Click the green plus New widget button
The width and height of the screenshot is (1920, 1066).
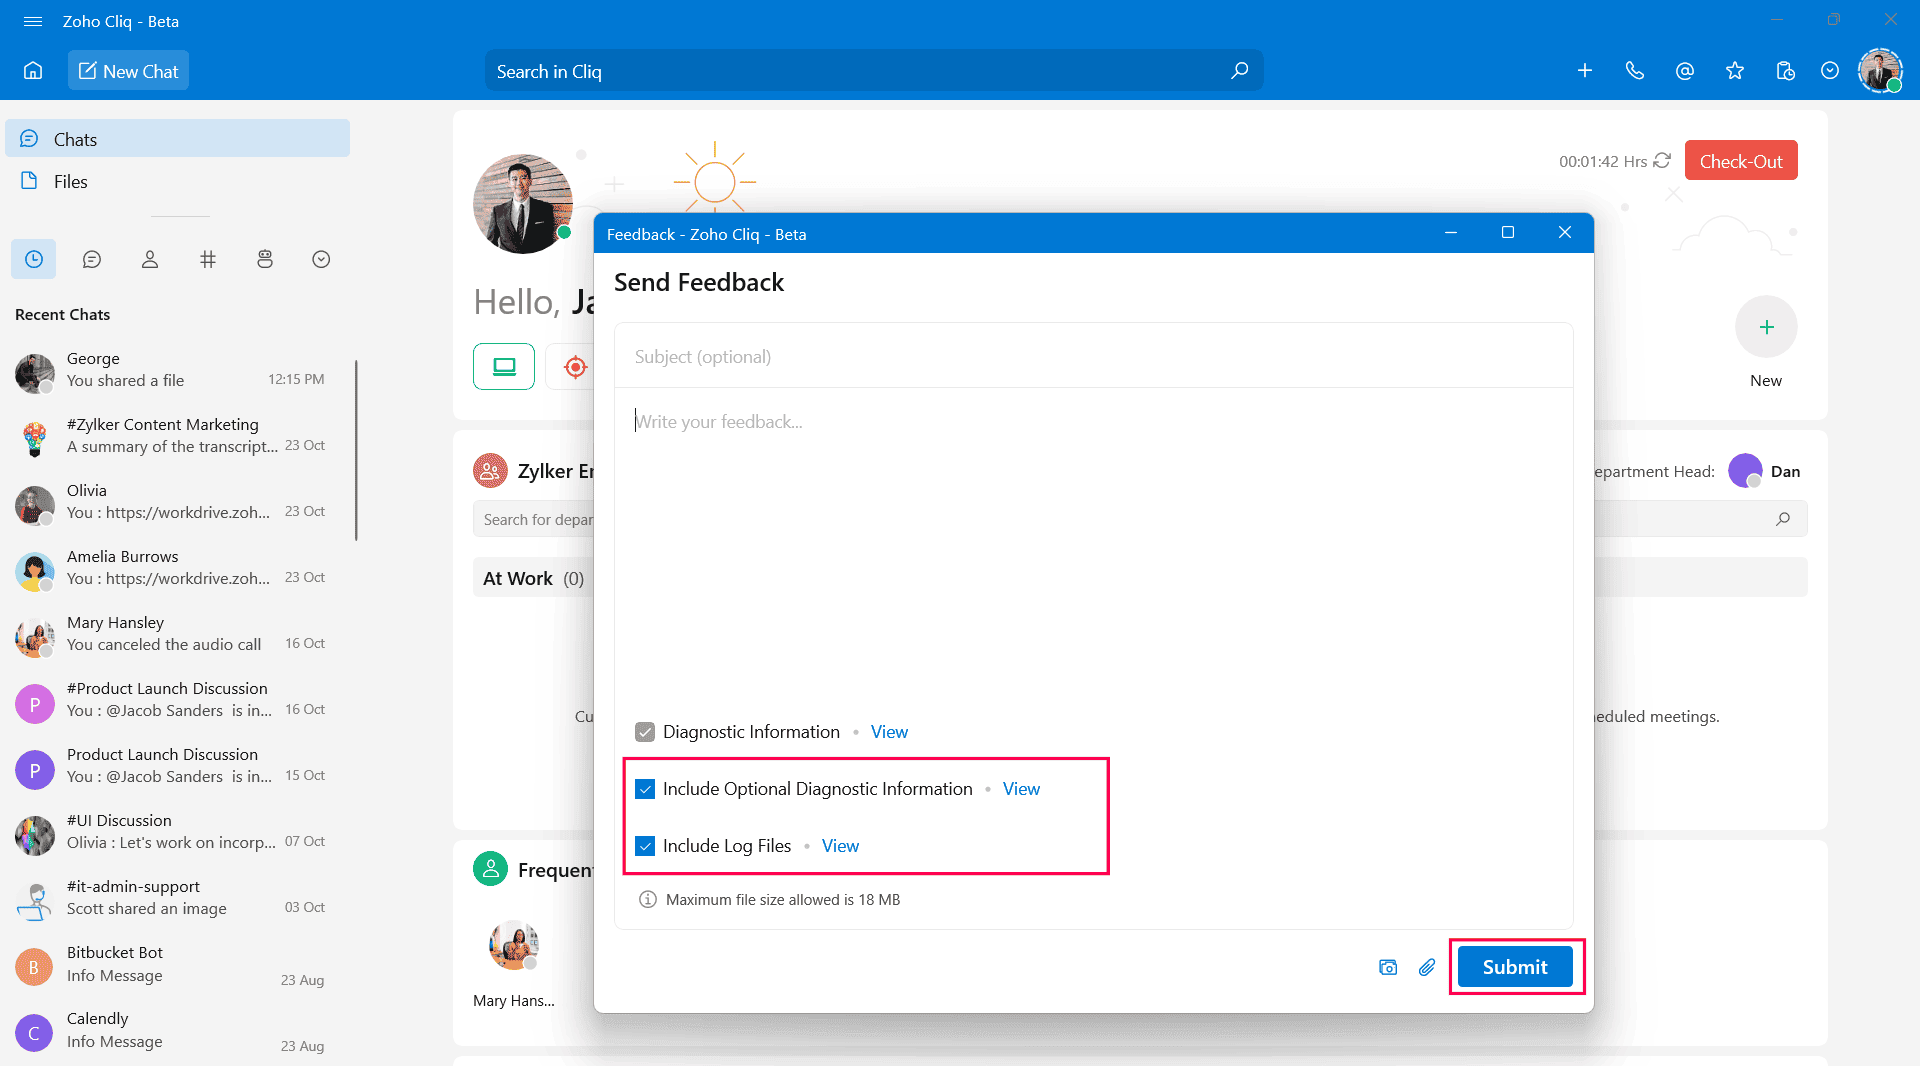[x=1766, y=327]
